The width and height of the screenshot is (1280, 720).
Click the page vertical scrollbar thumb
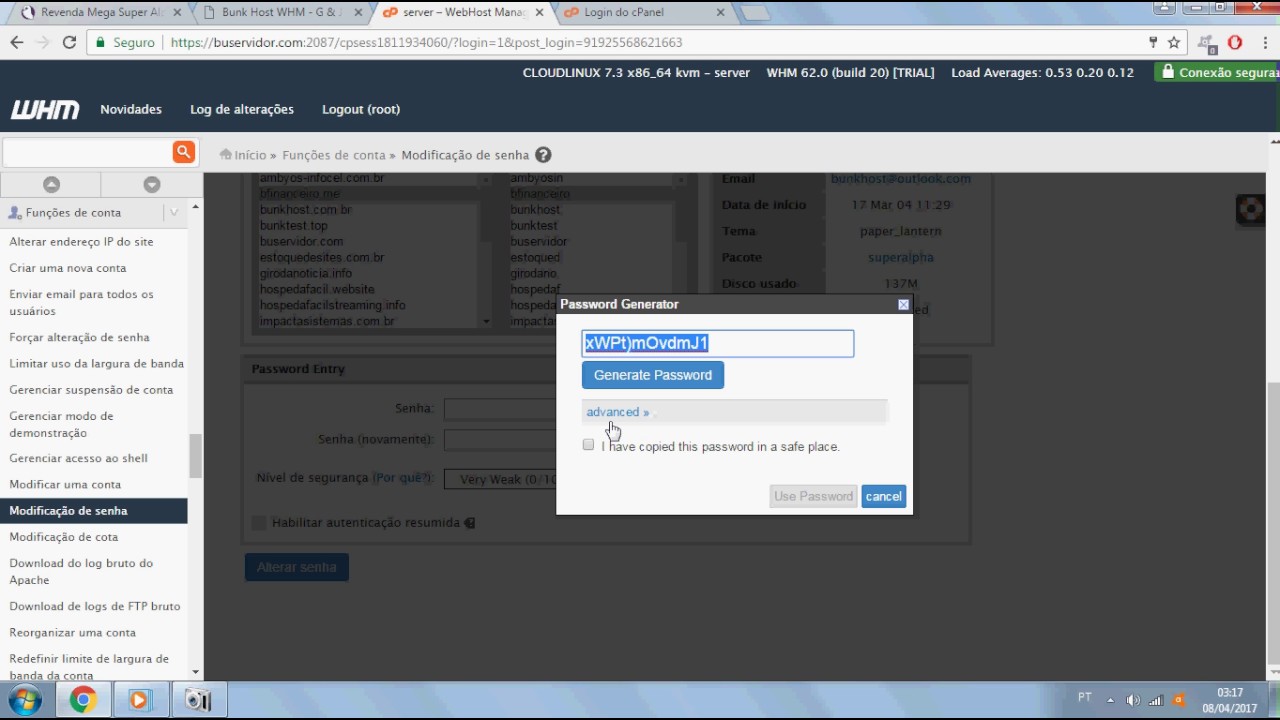1273,523
